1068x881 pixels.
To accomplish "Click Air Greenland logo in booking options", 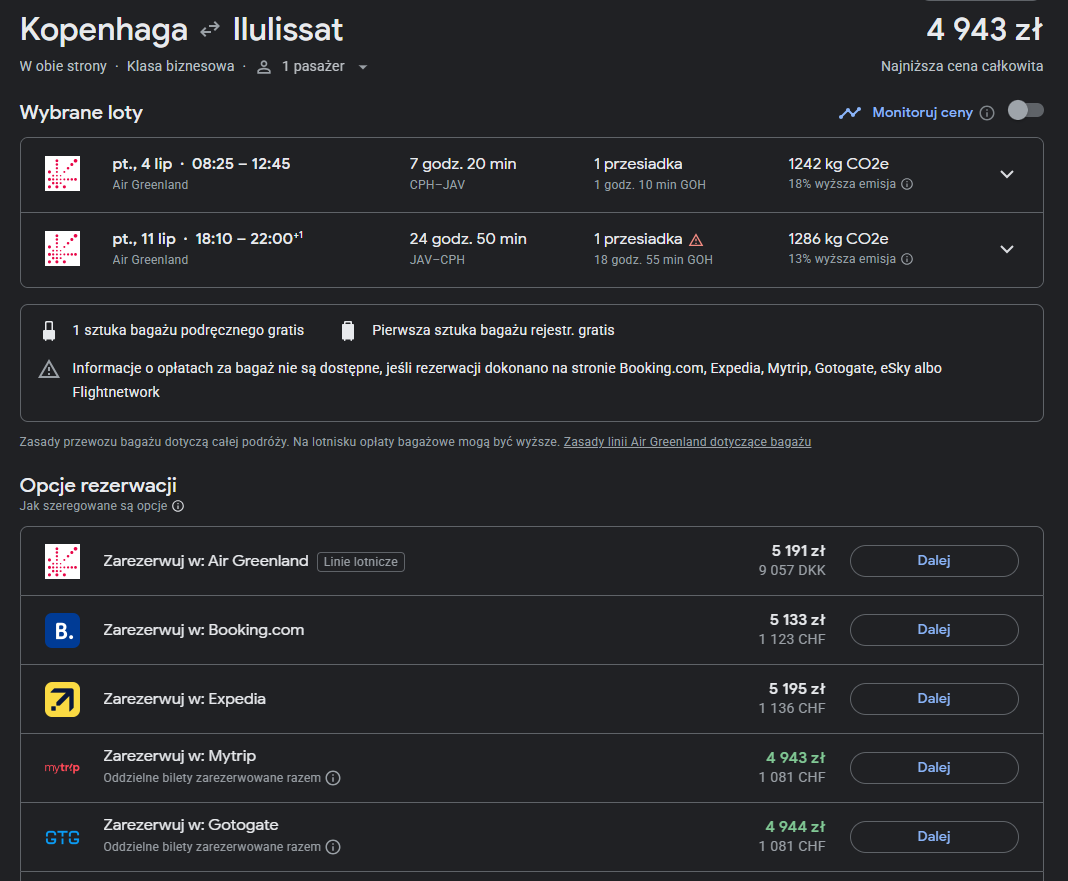I will pyautogui.click(x=62, y=561).
